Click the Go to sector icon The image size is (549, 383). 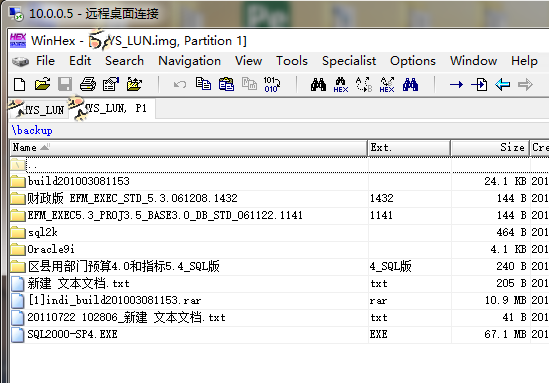point(479,84)
